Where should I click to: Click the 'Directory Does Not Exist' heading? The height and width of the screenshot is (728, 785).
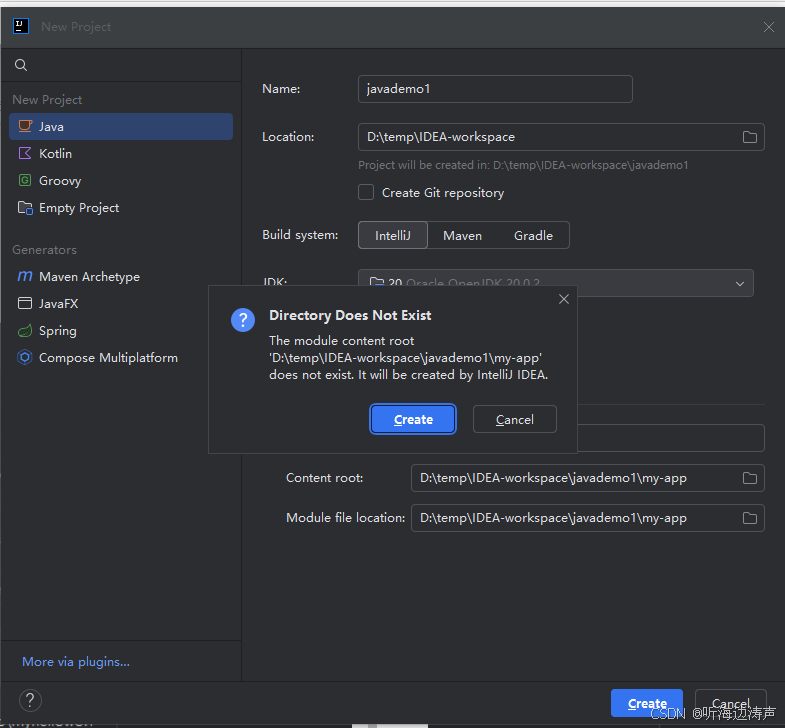350,315
